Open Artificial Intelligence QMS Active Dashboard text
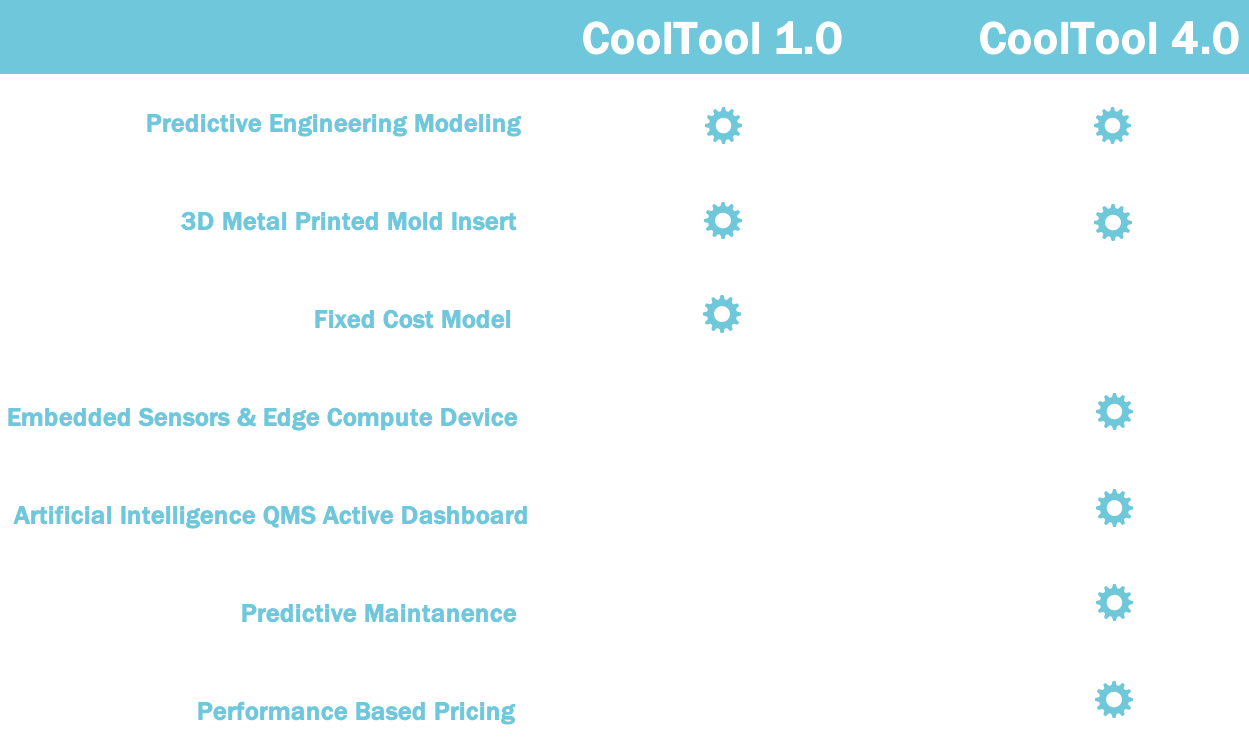 271,515
